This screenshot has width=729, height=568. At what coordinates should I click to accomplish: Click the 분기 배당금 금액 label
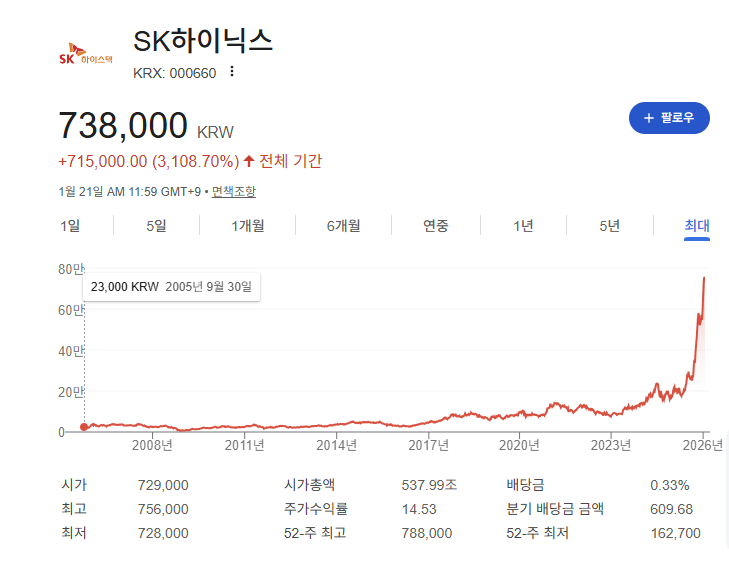click(555, 509)
